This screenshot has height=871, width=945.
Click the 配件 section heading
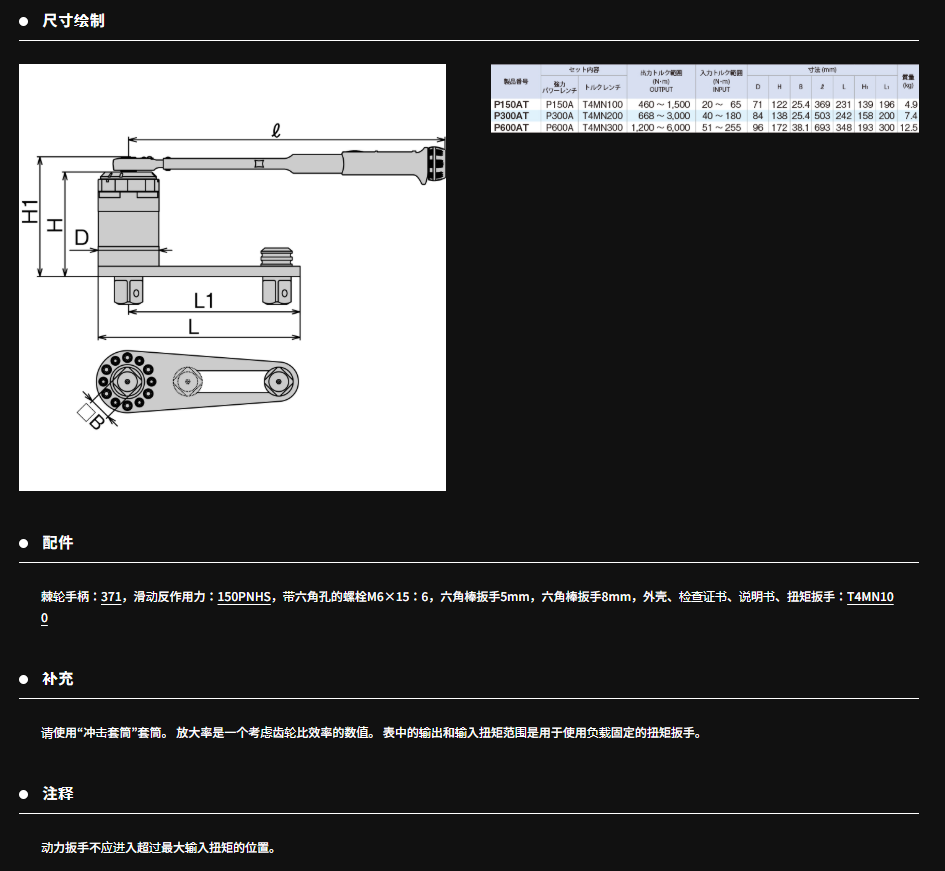pyautogui.click(x=58, y=543)
